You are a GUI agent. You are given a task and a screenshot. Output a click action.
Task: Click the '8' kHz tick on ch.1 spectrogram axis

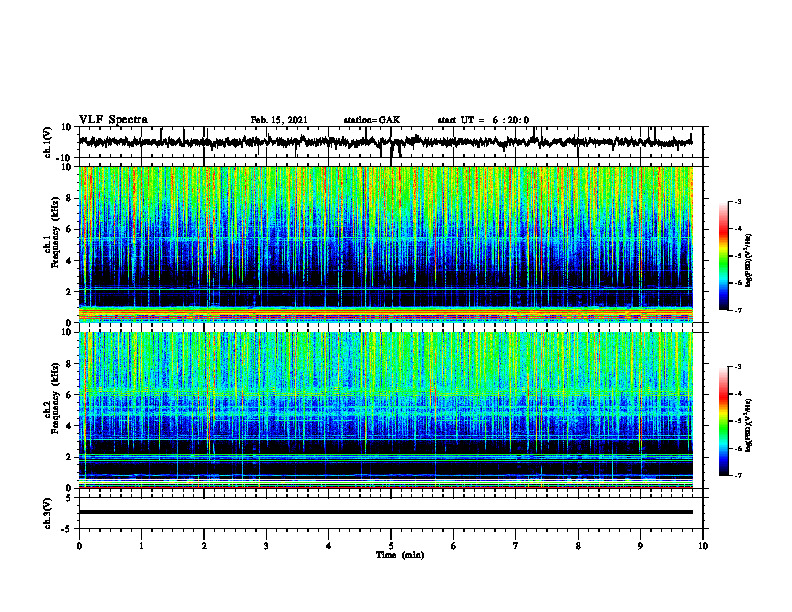point(69,198)
